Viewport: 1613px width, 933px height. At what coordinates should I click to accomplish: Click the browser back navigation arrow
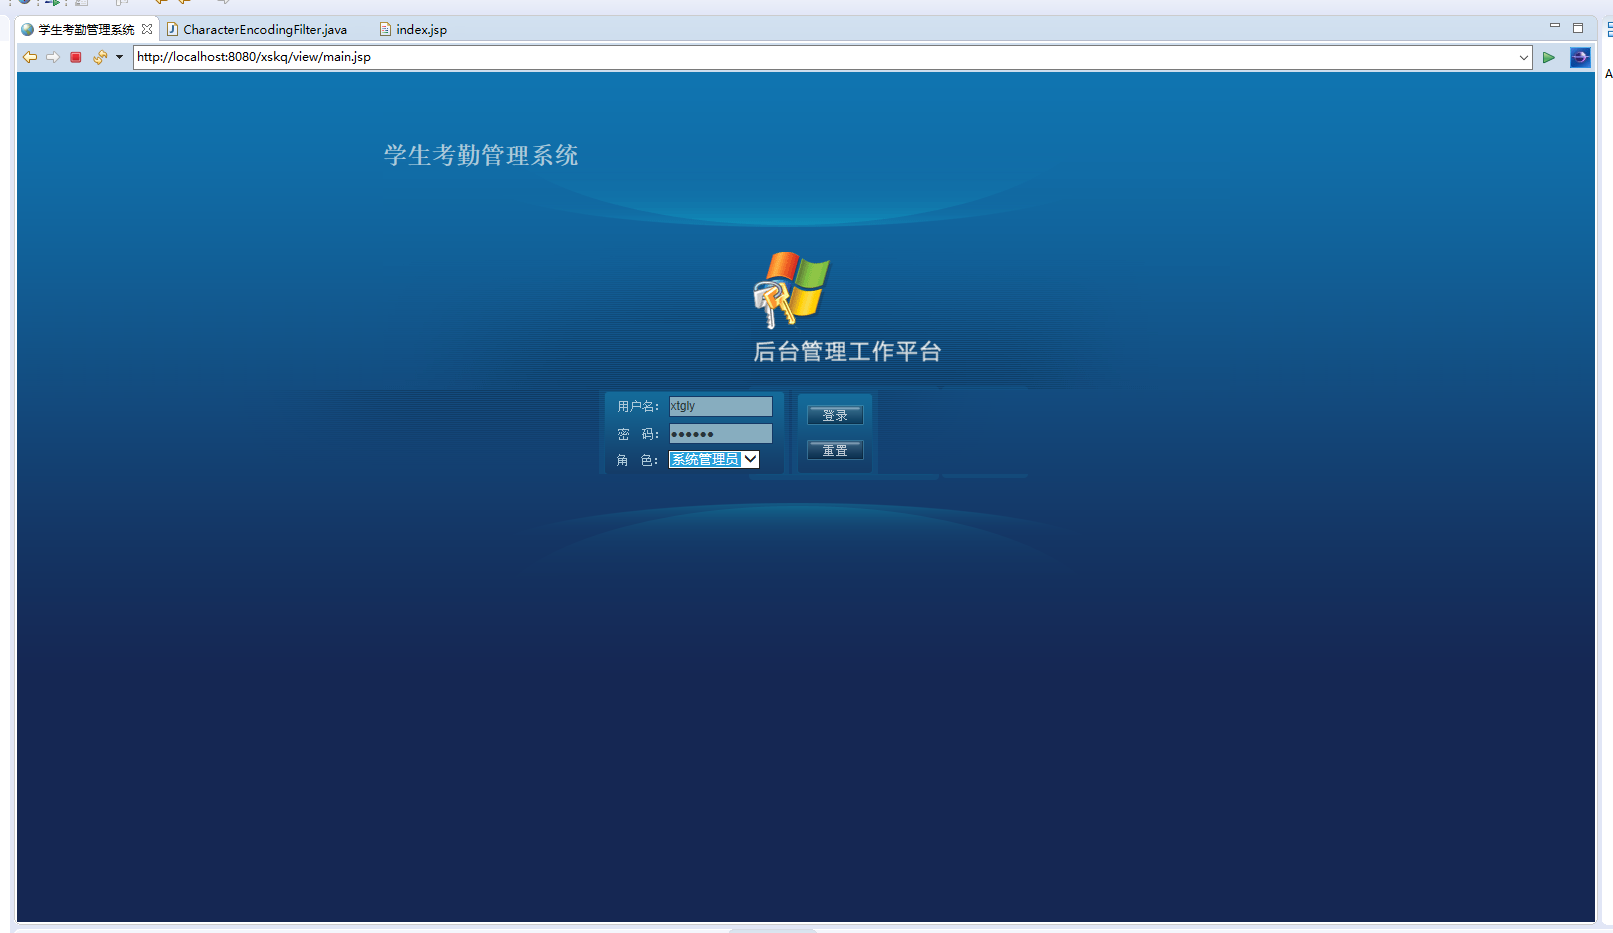click(29, 57)
